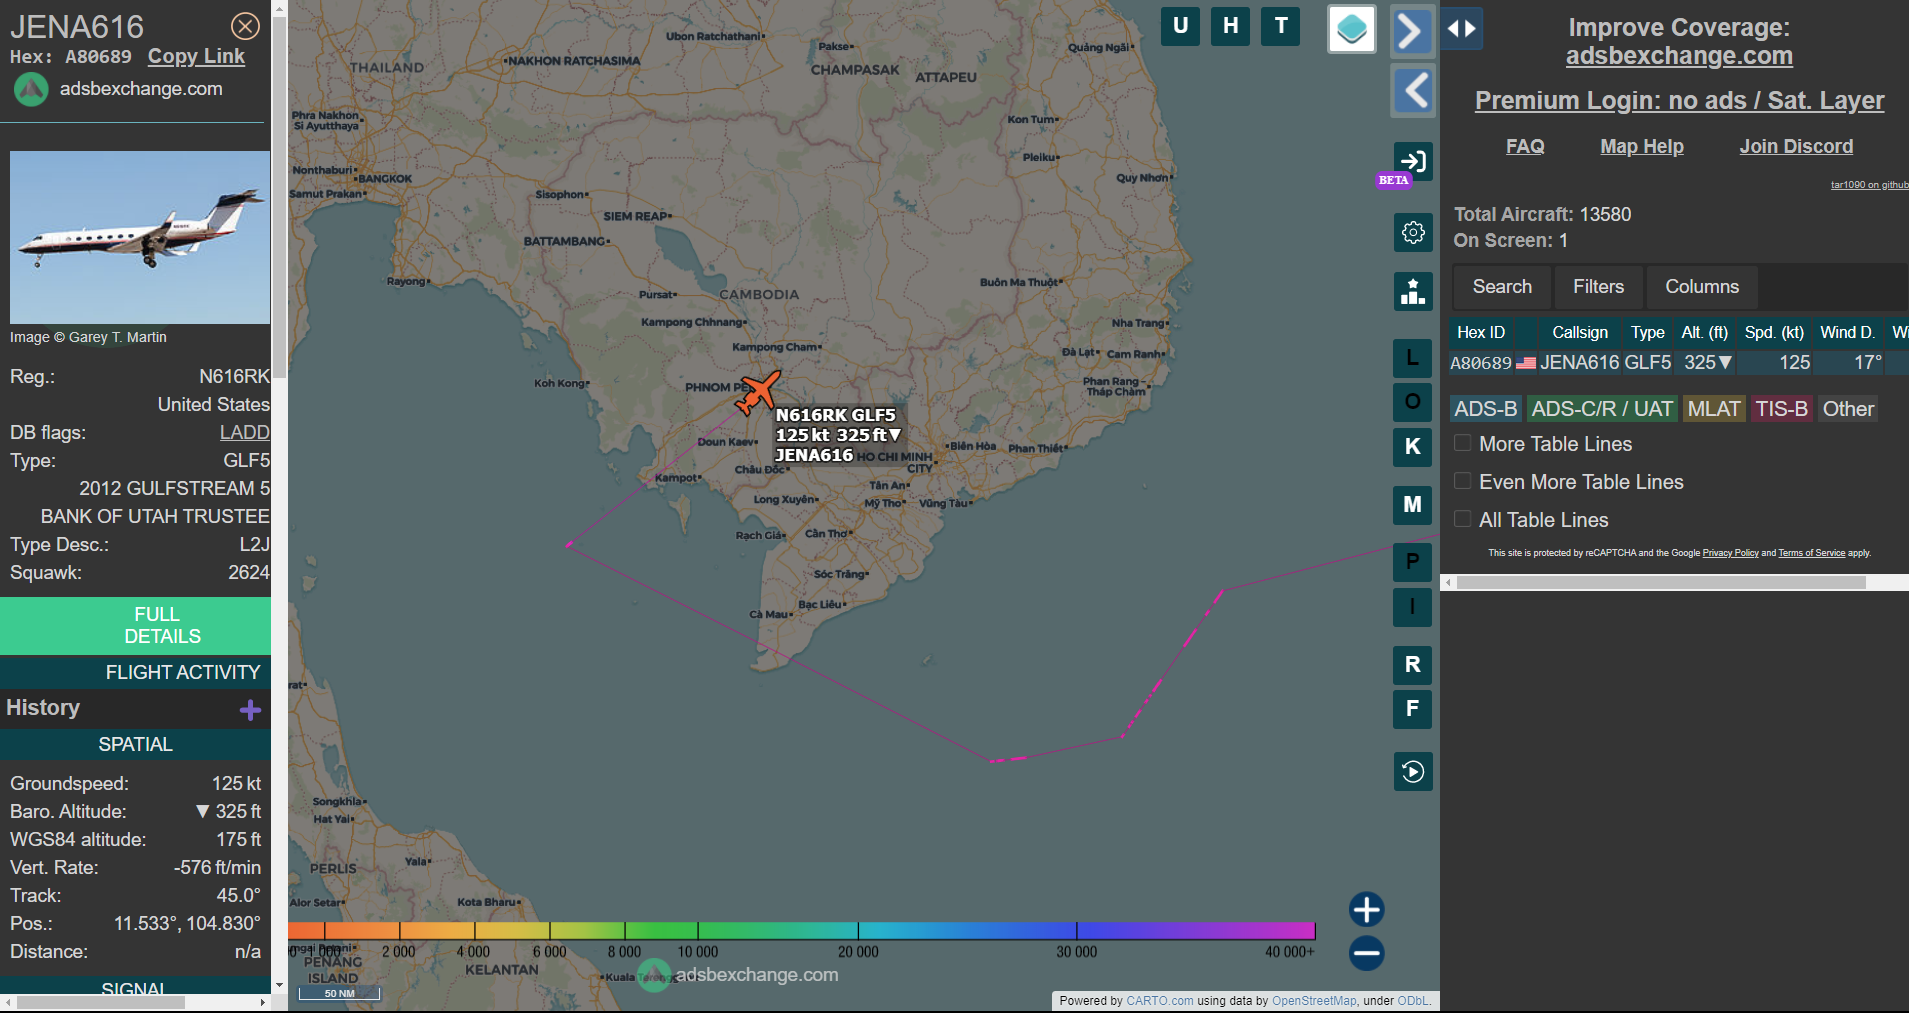
Task: Open the map layer selector icon
Action: point(1352,29)
